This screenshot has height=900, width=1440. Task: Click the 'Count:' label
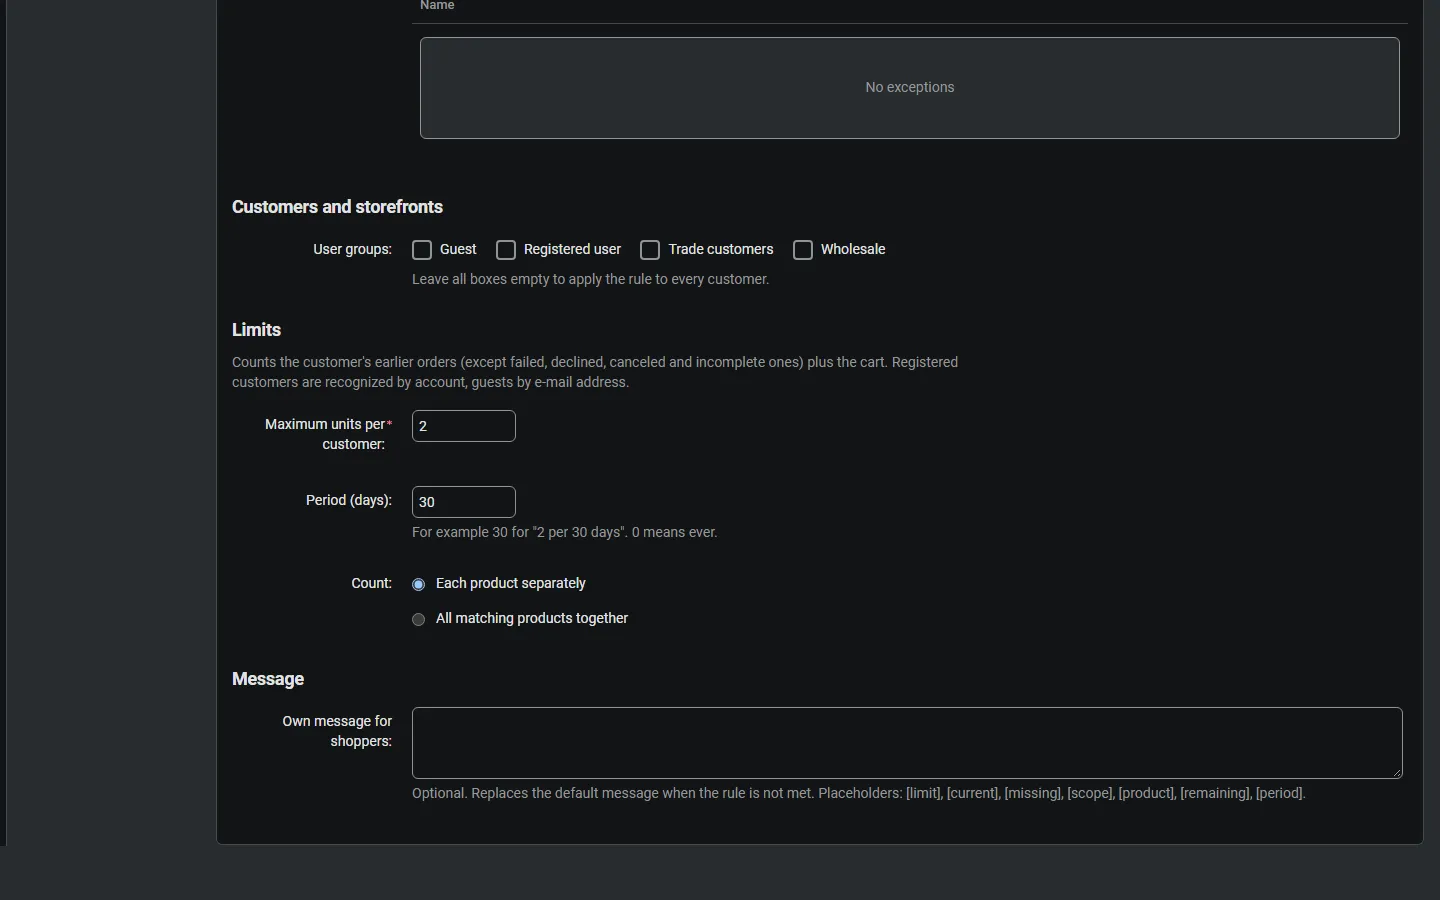(371, 583)
